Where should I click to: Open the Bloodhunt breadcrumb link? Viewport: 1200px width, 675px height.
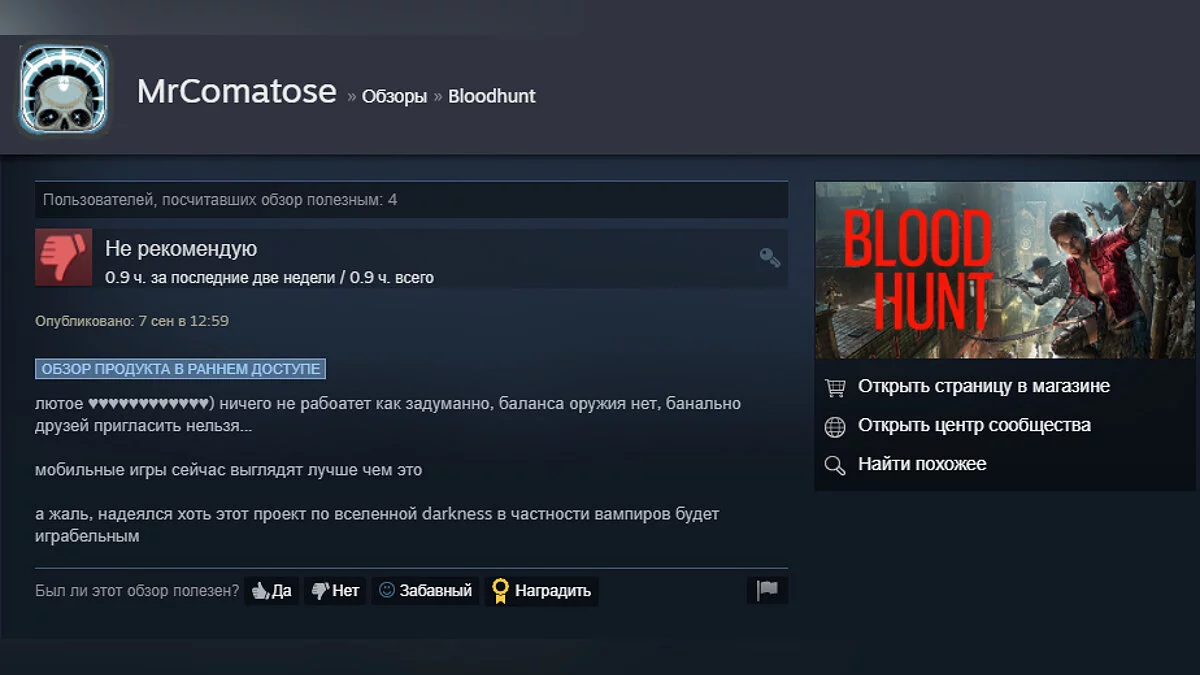point(492,96)
